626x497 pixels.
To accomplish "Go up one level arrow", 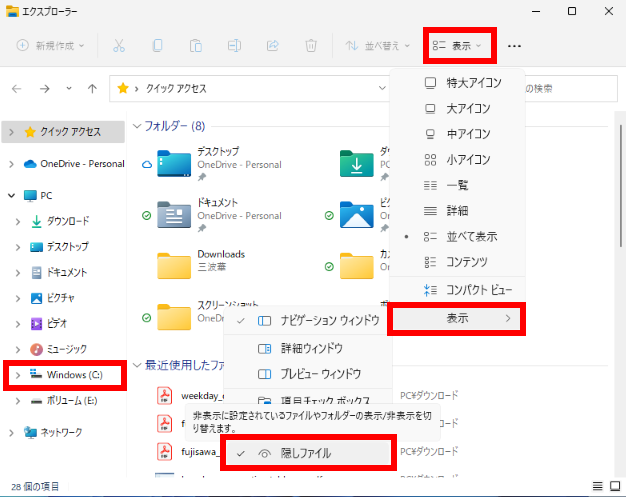I will coord(92,89).
